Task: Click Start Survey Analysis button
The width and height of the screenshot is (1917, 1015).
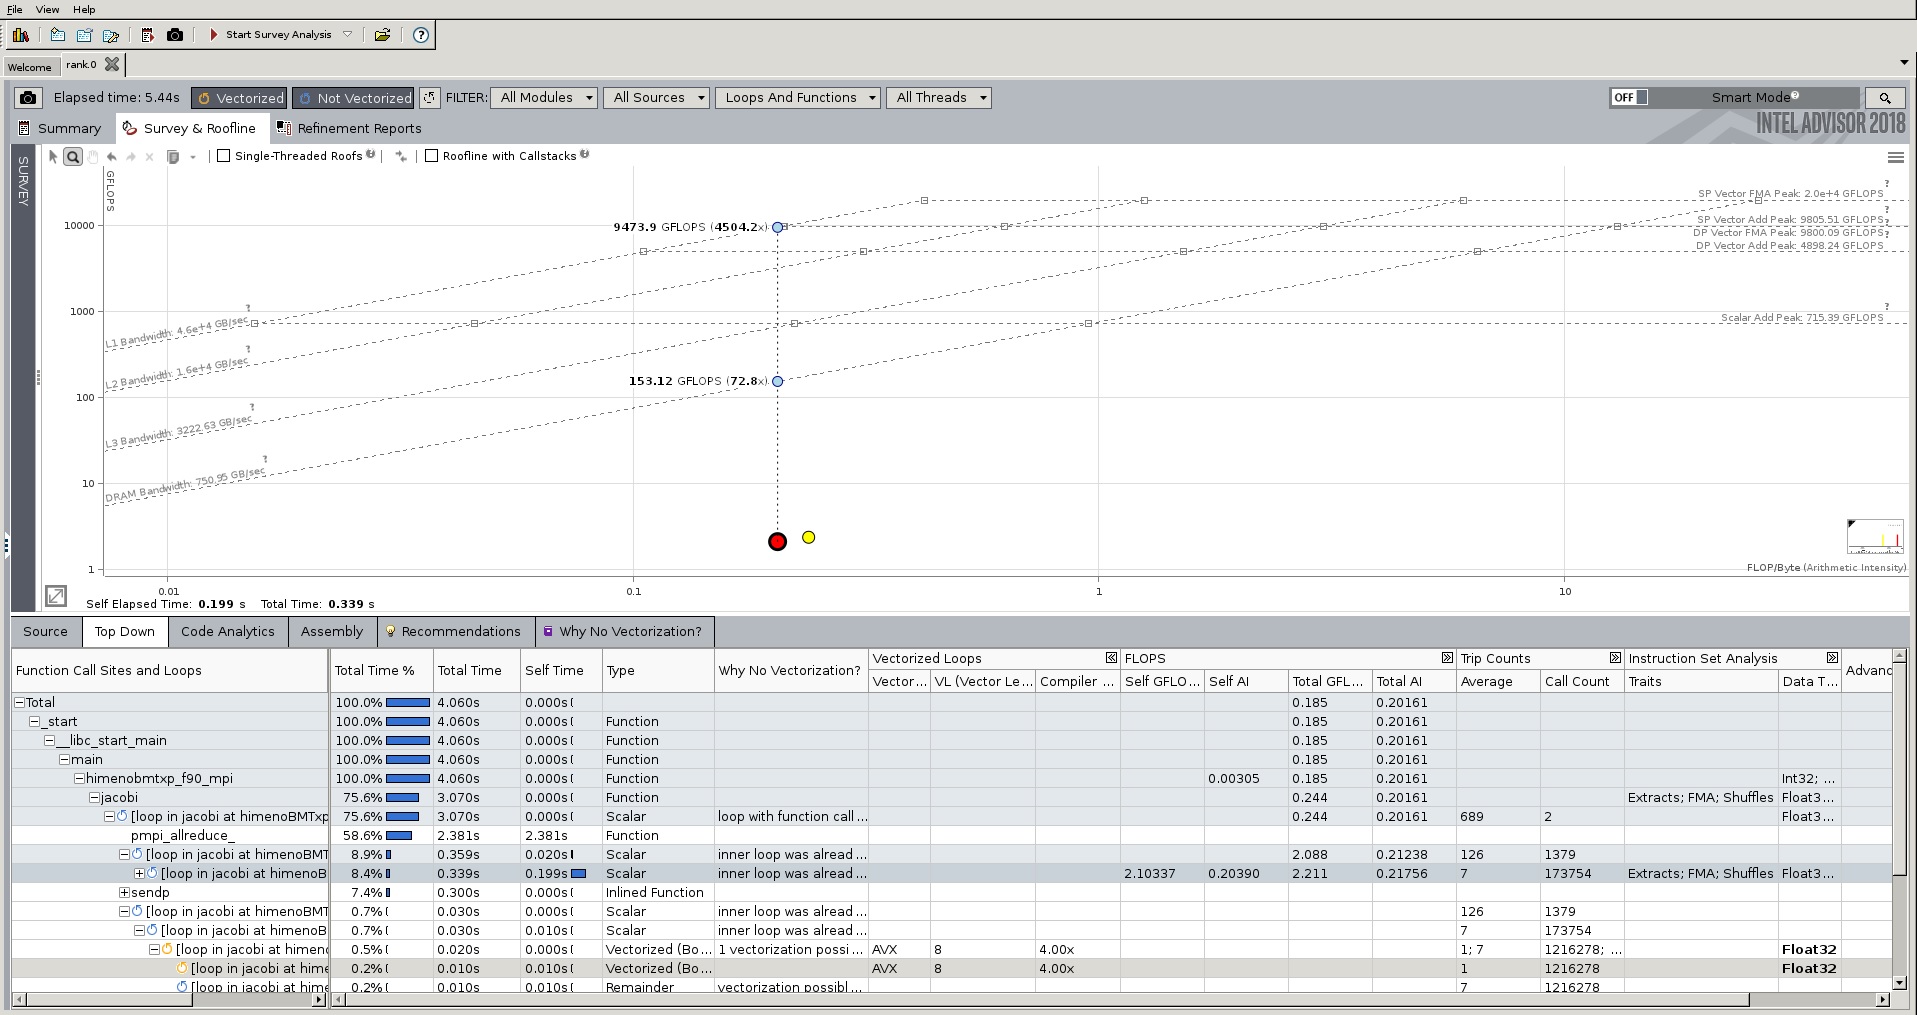Action: click(277, 35)
